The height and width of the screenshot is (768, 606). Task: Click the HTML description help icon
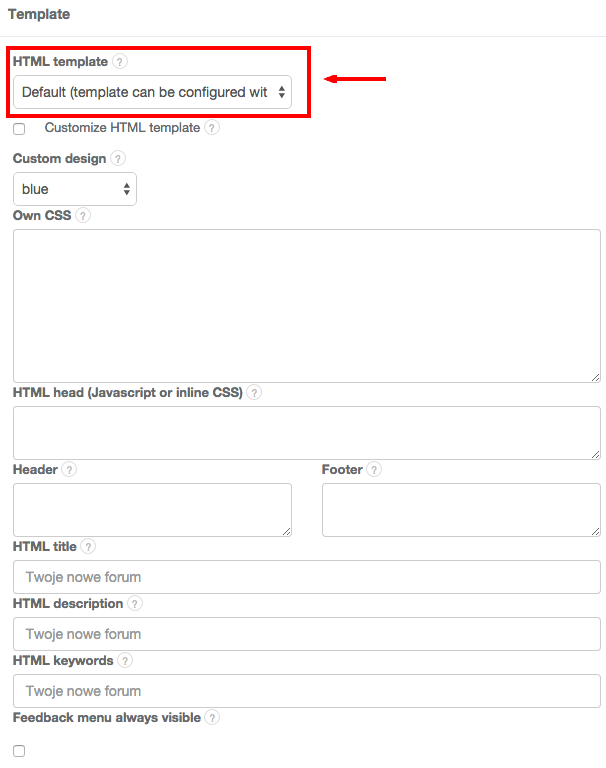coord(135,603)
